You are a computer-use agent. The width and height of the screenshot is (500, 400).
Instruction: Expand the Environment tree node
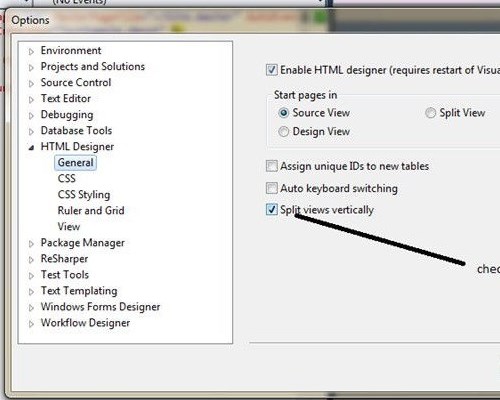(31, 52)
